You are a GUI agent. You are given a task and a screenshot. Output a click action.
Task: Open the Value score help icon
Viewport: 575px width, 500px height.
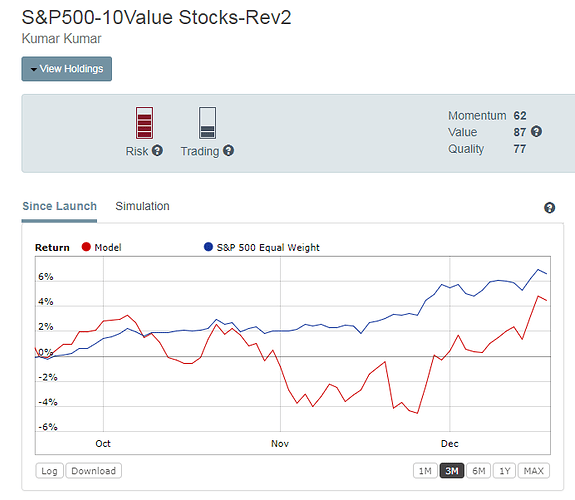[536, 131]
